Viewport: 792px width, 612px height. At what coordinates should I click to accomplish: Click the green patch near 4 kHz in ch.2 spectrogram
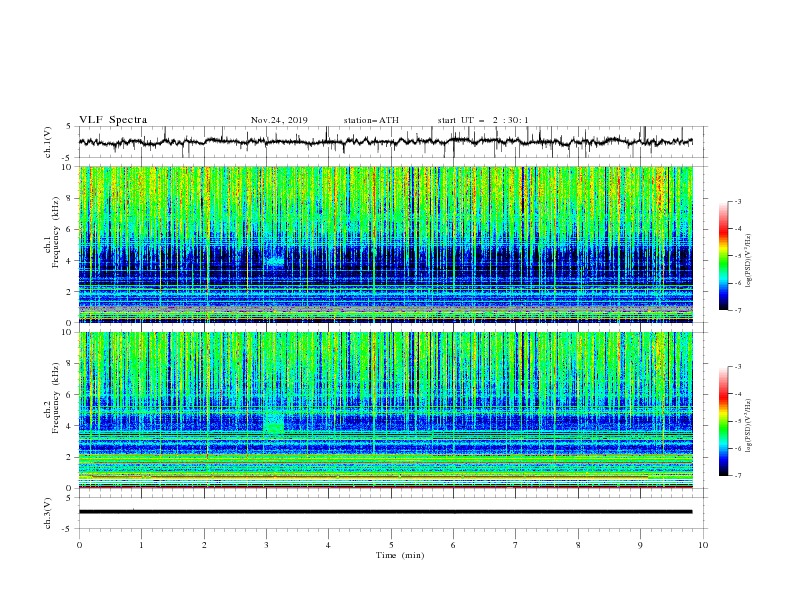pos(274,423)
